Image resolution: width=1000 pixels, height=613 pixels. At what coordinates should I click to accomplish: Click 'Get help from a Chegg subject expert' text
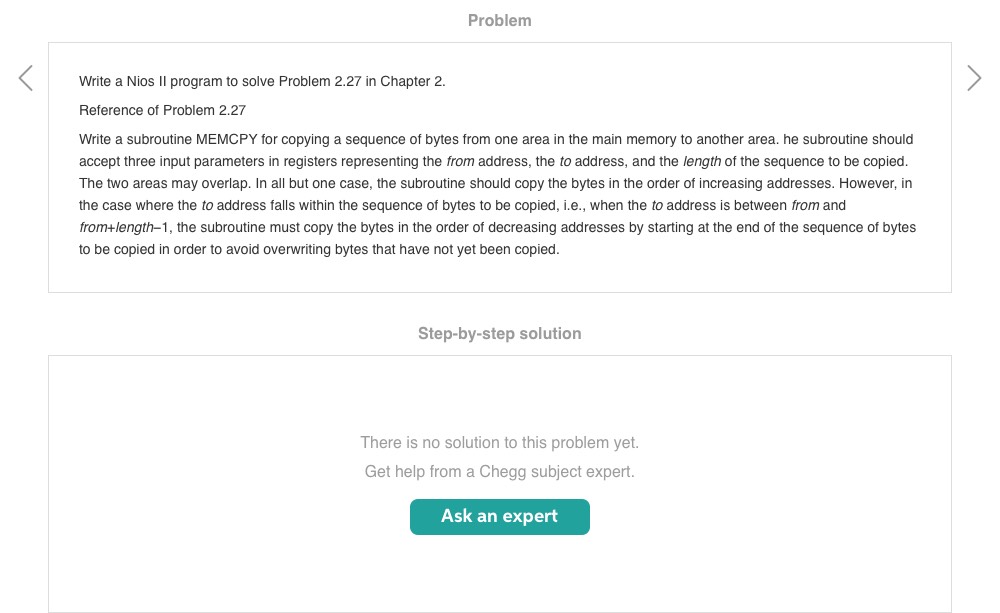pos(499,471)
